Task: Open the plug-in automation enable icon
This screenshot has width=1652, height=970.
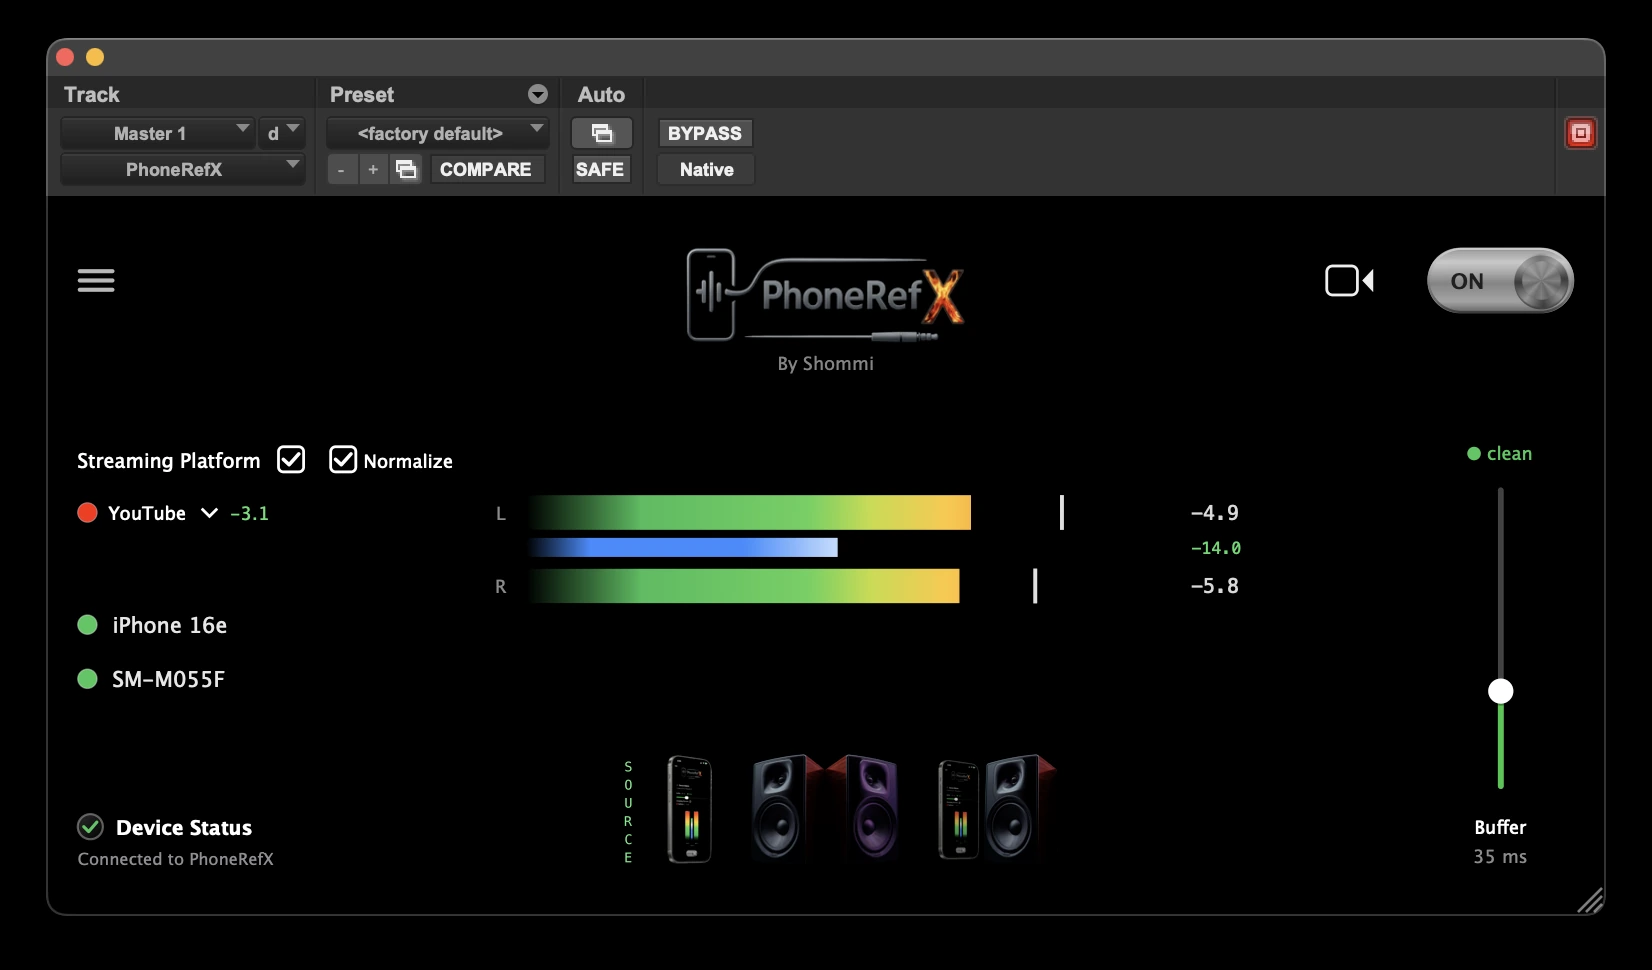Action: 601,133
